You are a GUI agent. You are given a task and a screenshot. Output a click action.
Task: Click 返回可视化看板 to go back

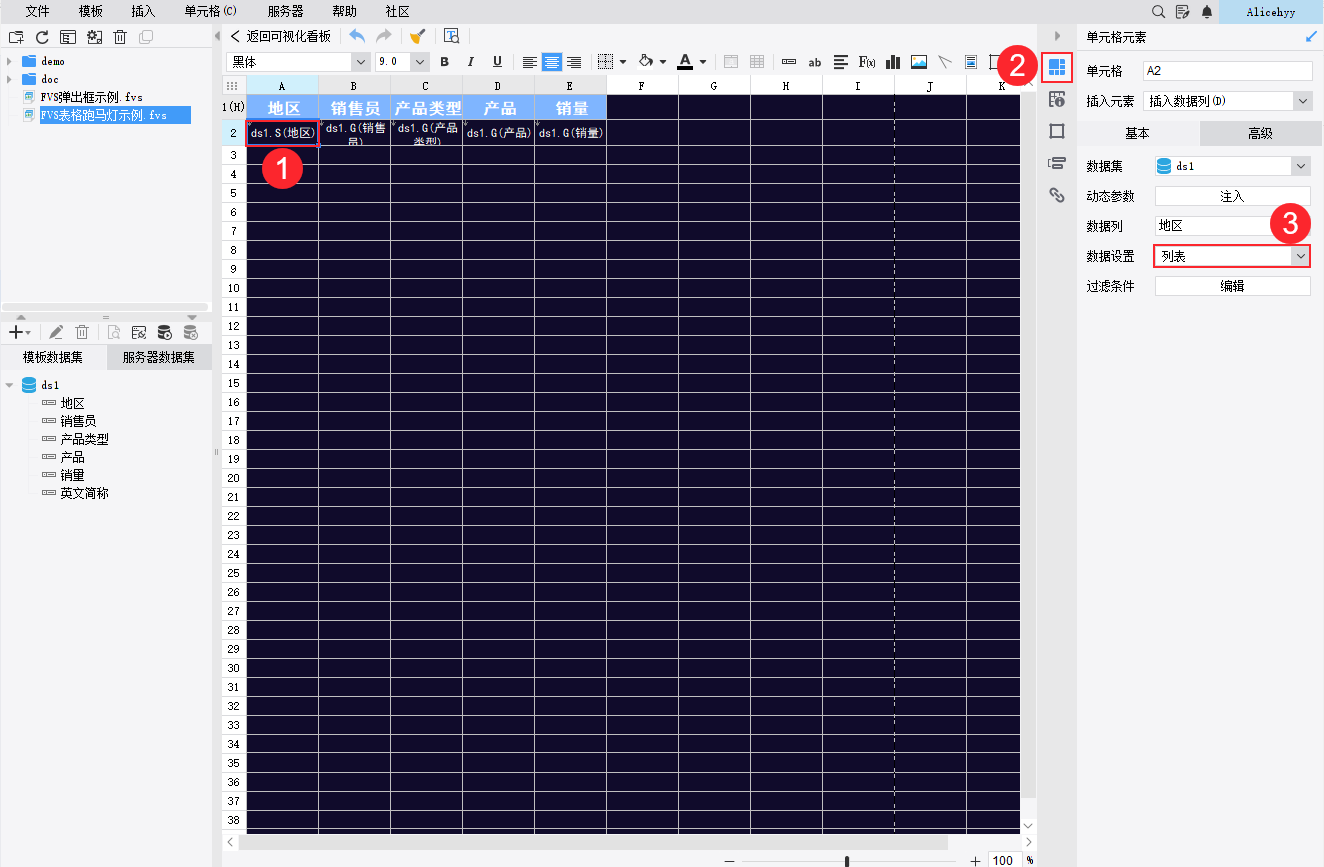coord(280,36)
